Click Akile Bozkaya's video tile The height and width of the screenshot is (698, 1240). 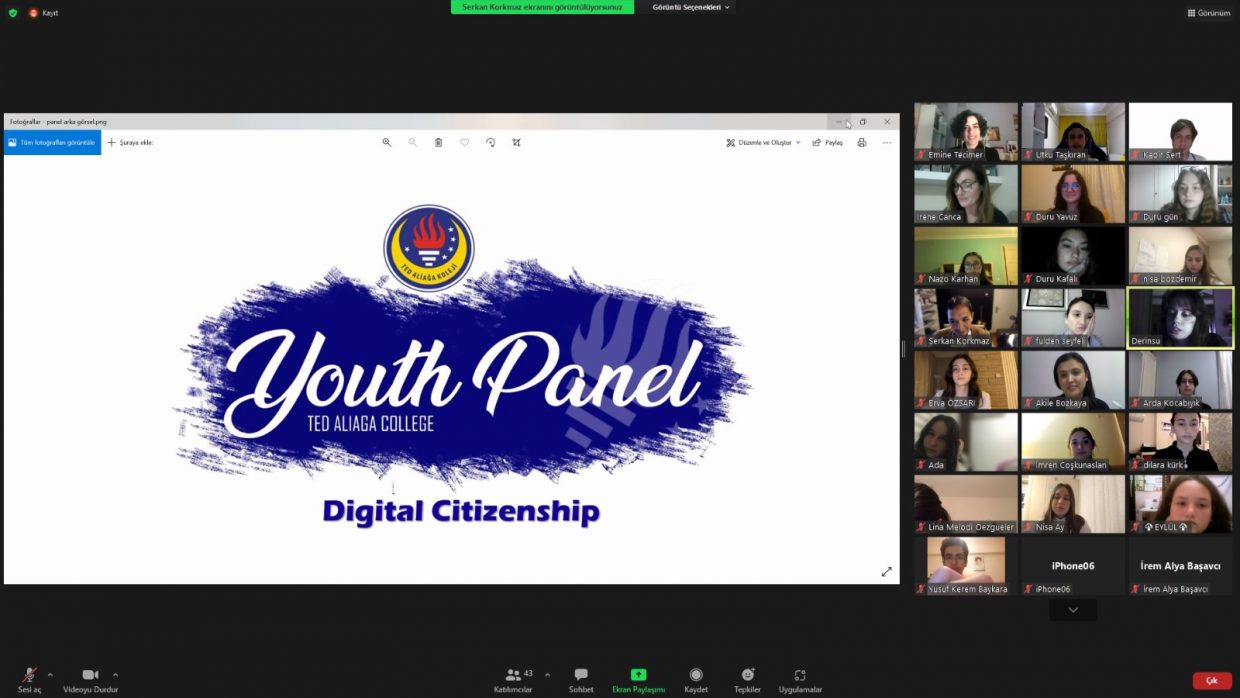pyautogui.click(x=1073, y=380)
